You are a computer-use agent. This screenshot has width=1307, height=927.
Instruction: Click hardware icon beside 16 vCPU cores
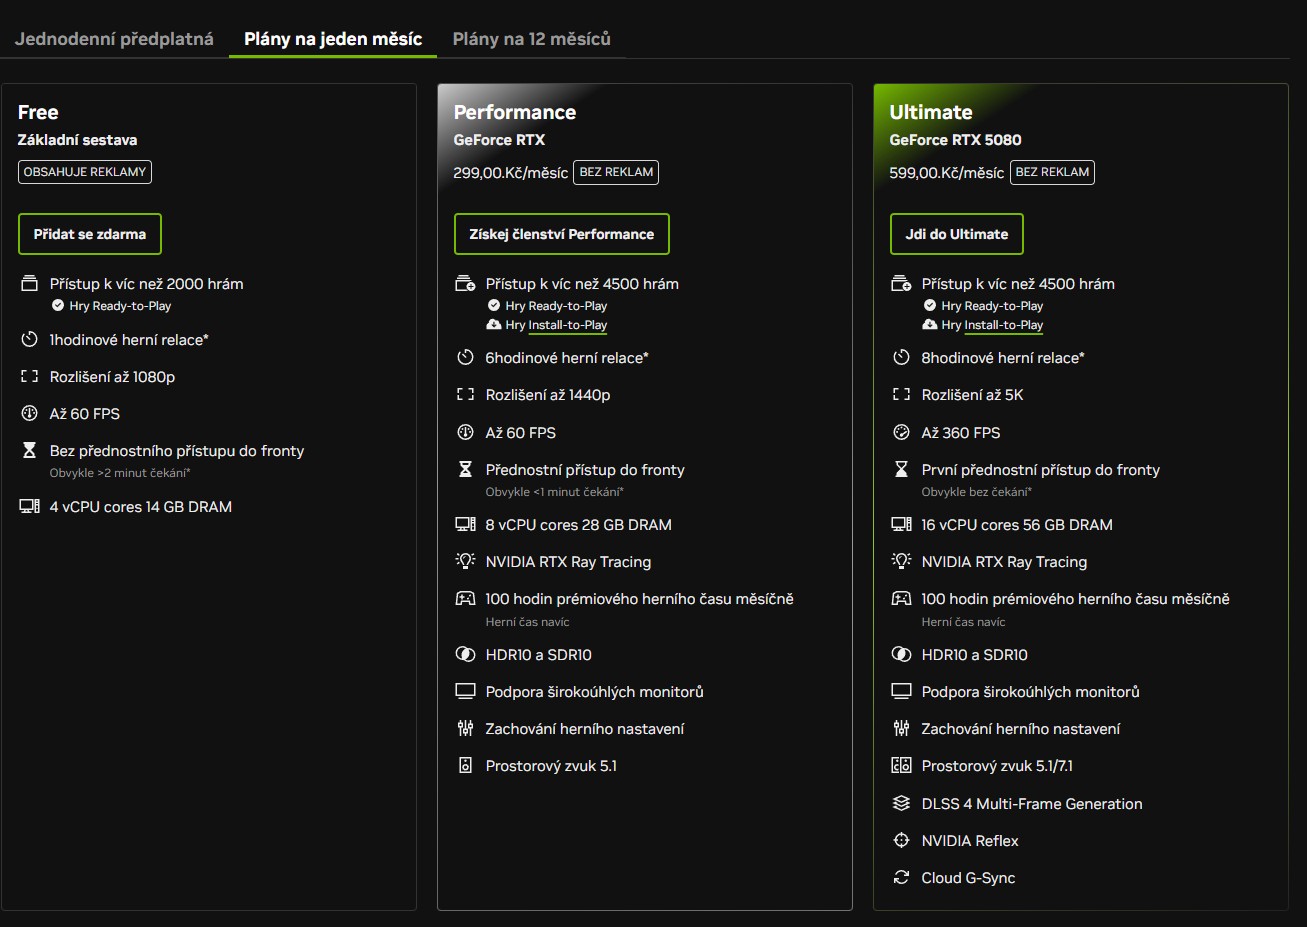[x=901, y=525]
